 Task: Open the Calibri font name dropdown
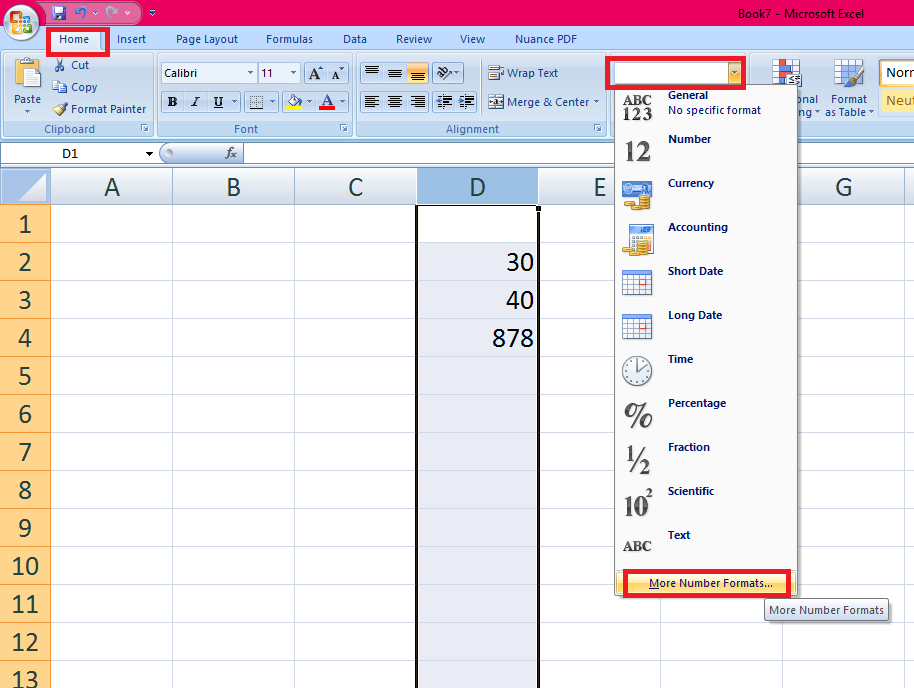click(x=250, y=72)
